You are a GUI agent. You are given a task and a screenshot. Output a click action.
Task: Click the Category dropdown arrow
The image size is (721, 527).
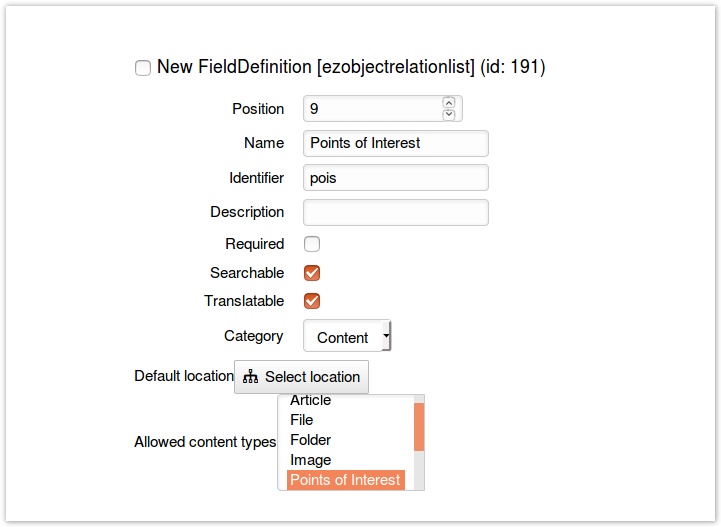click(386, 337)
